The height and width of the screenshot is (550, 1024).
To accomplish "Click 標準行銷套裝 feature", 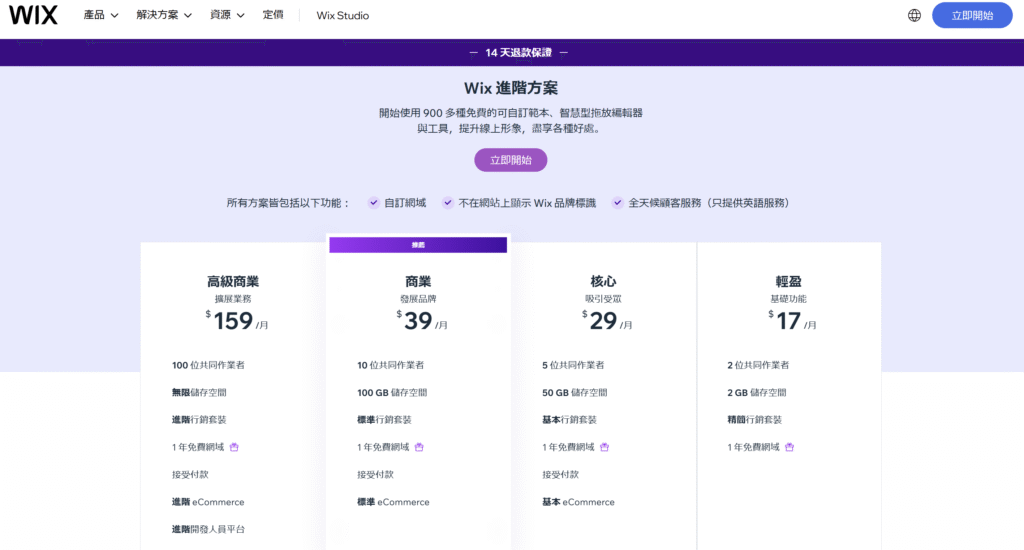I will coord(384,419).
